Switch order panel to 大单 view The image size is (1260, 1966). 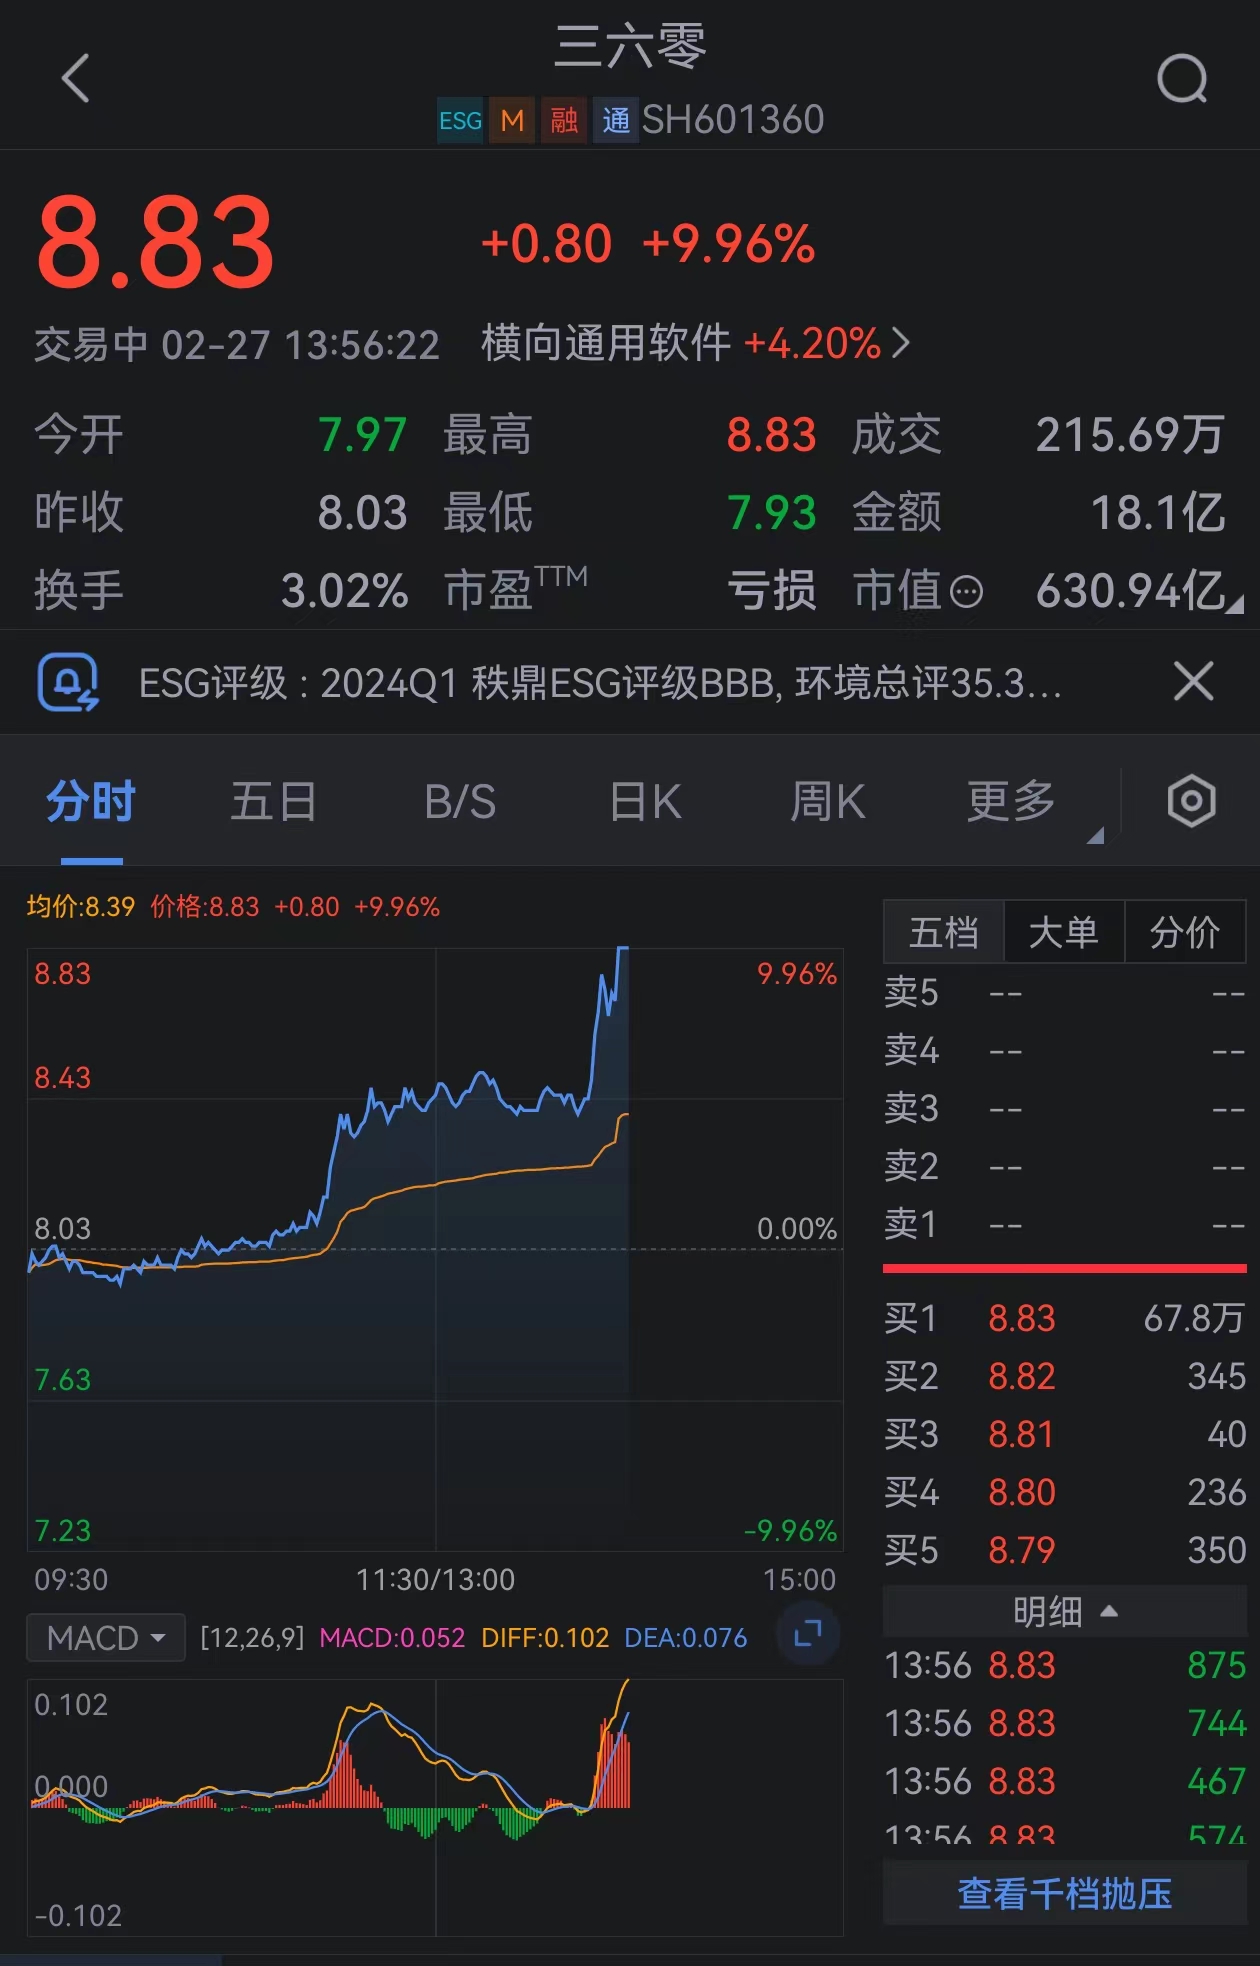[x=1064, y=932]
